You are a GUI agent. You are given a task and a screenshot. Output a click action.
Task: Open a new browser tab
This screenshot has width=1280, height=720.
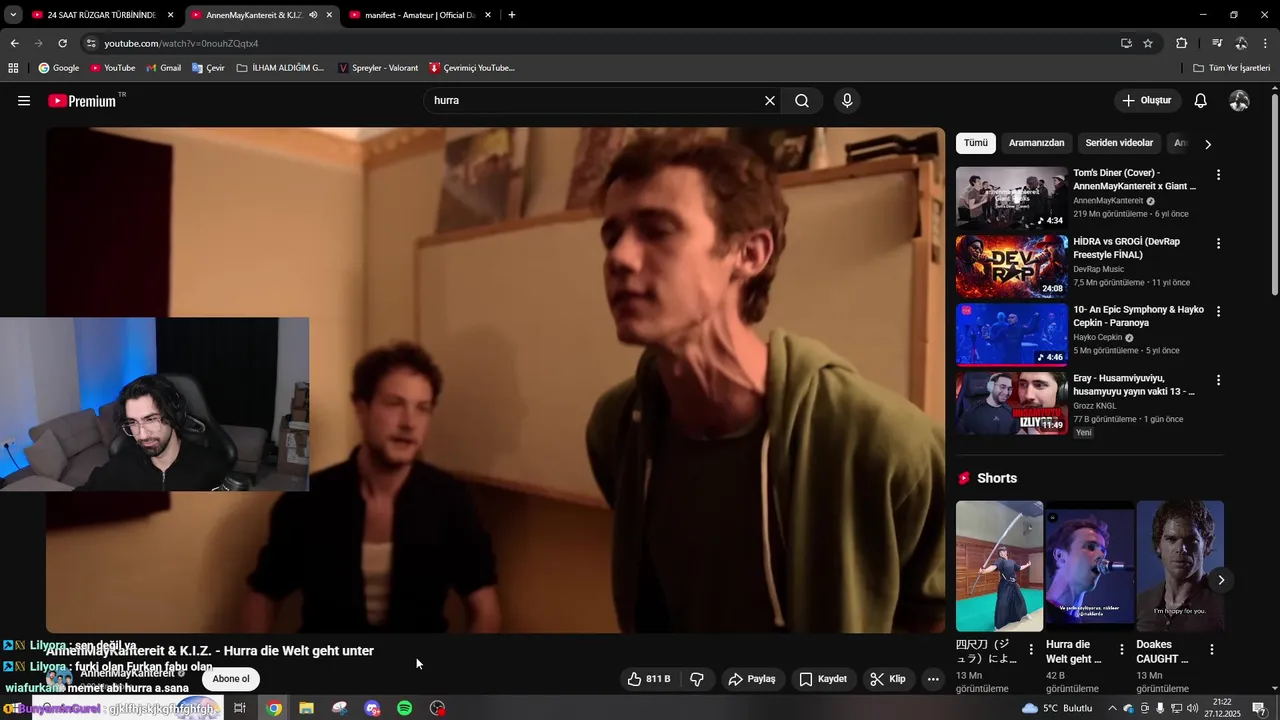[512, 15]
